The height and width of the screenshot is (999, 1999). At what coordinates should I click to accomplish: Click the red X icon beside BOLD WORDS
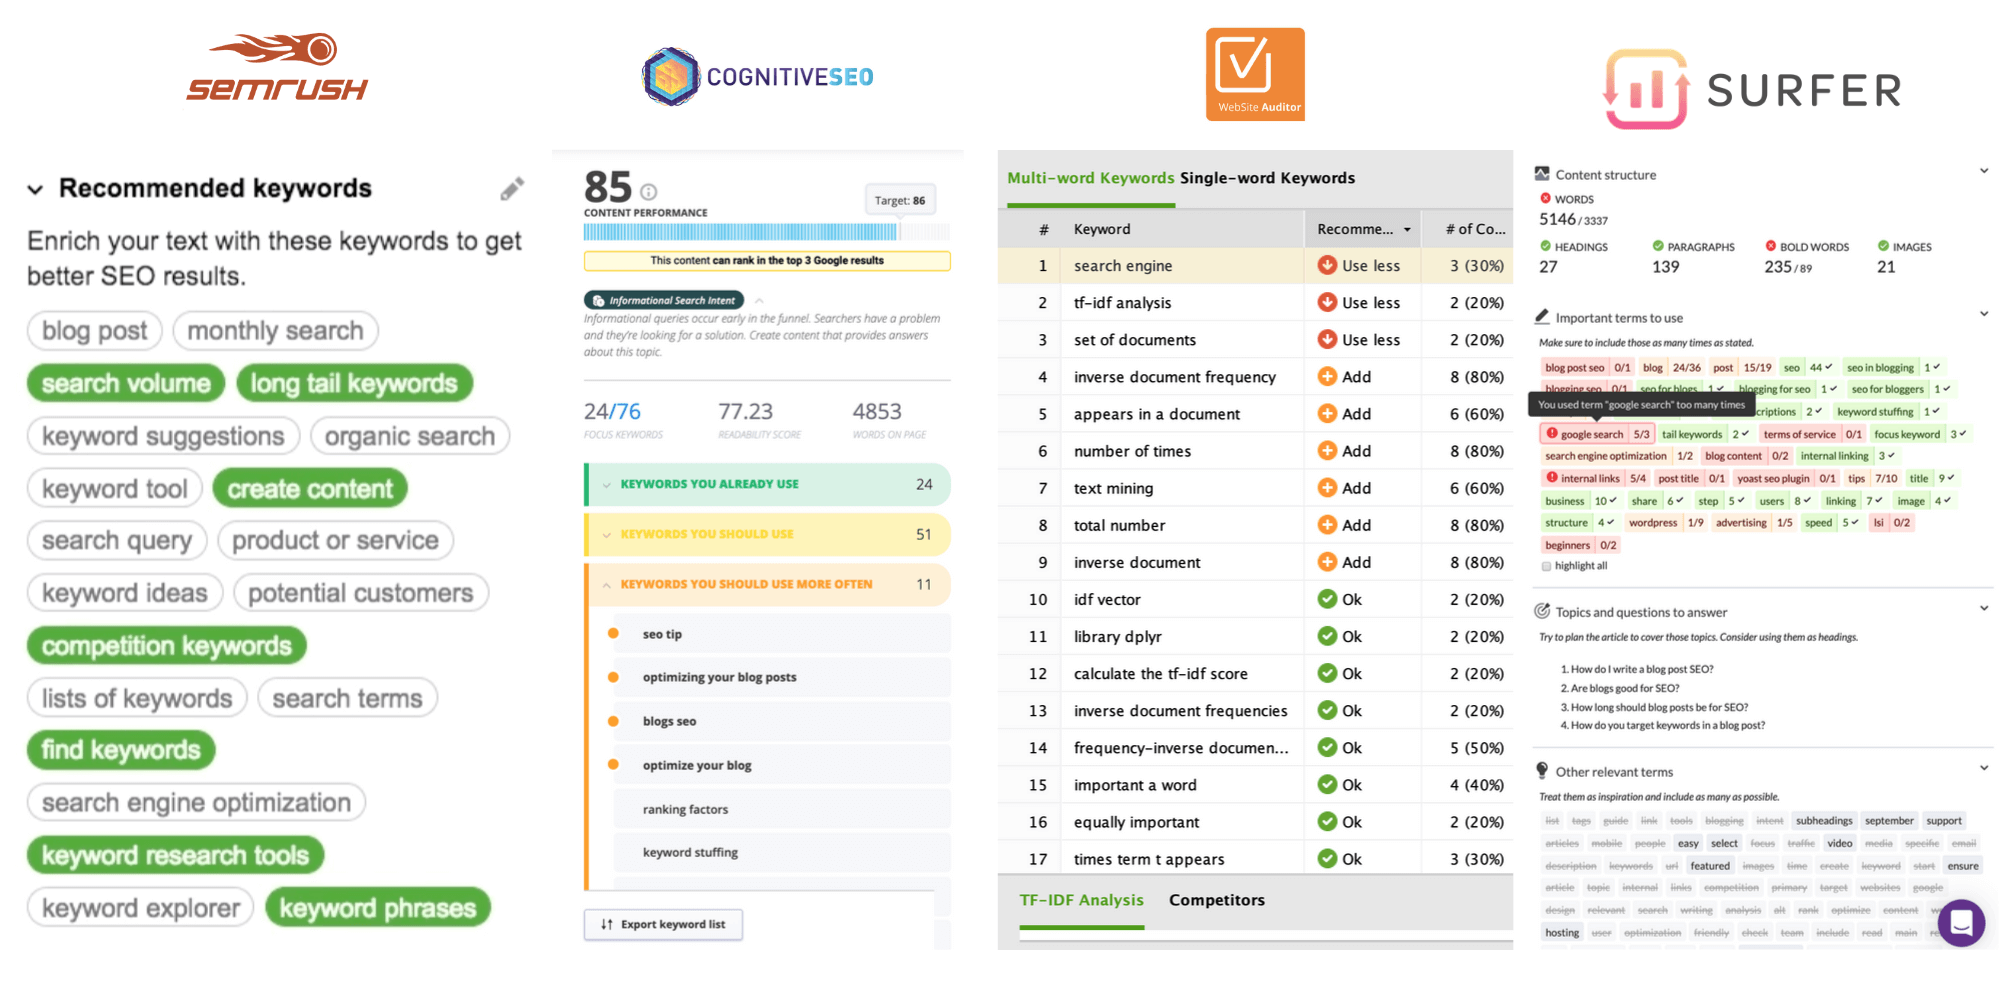pos(1770,245)
